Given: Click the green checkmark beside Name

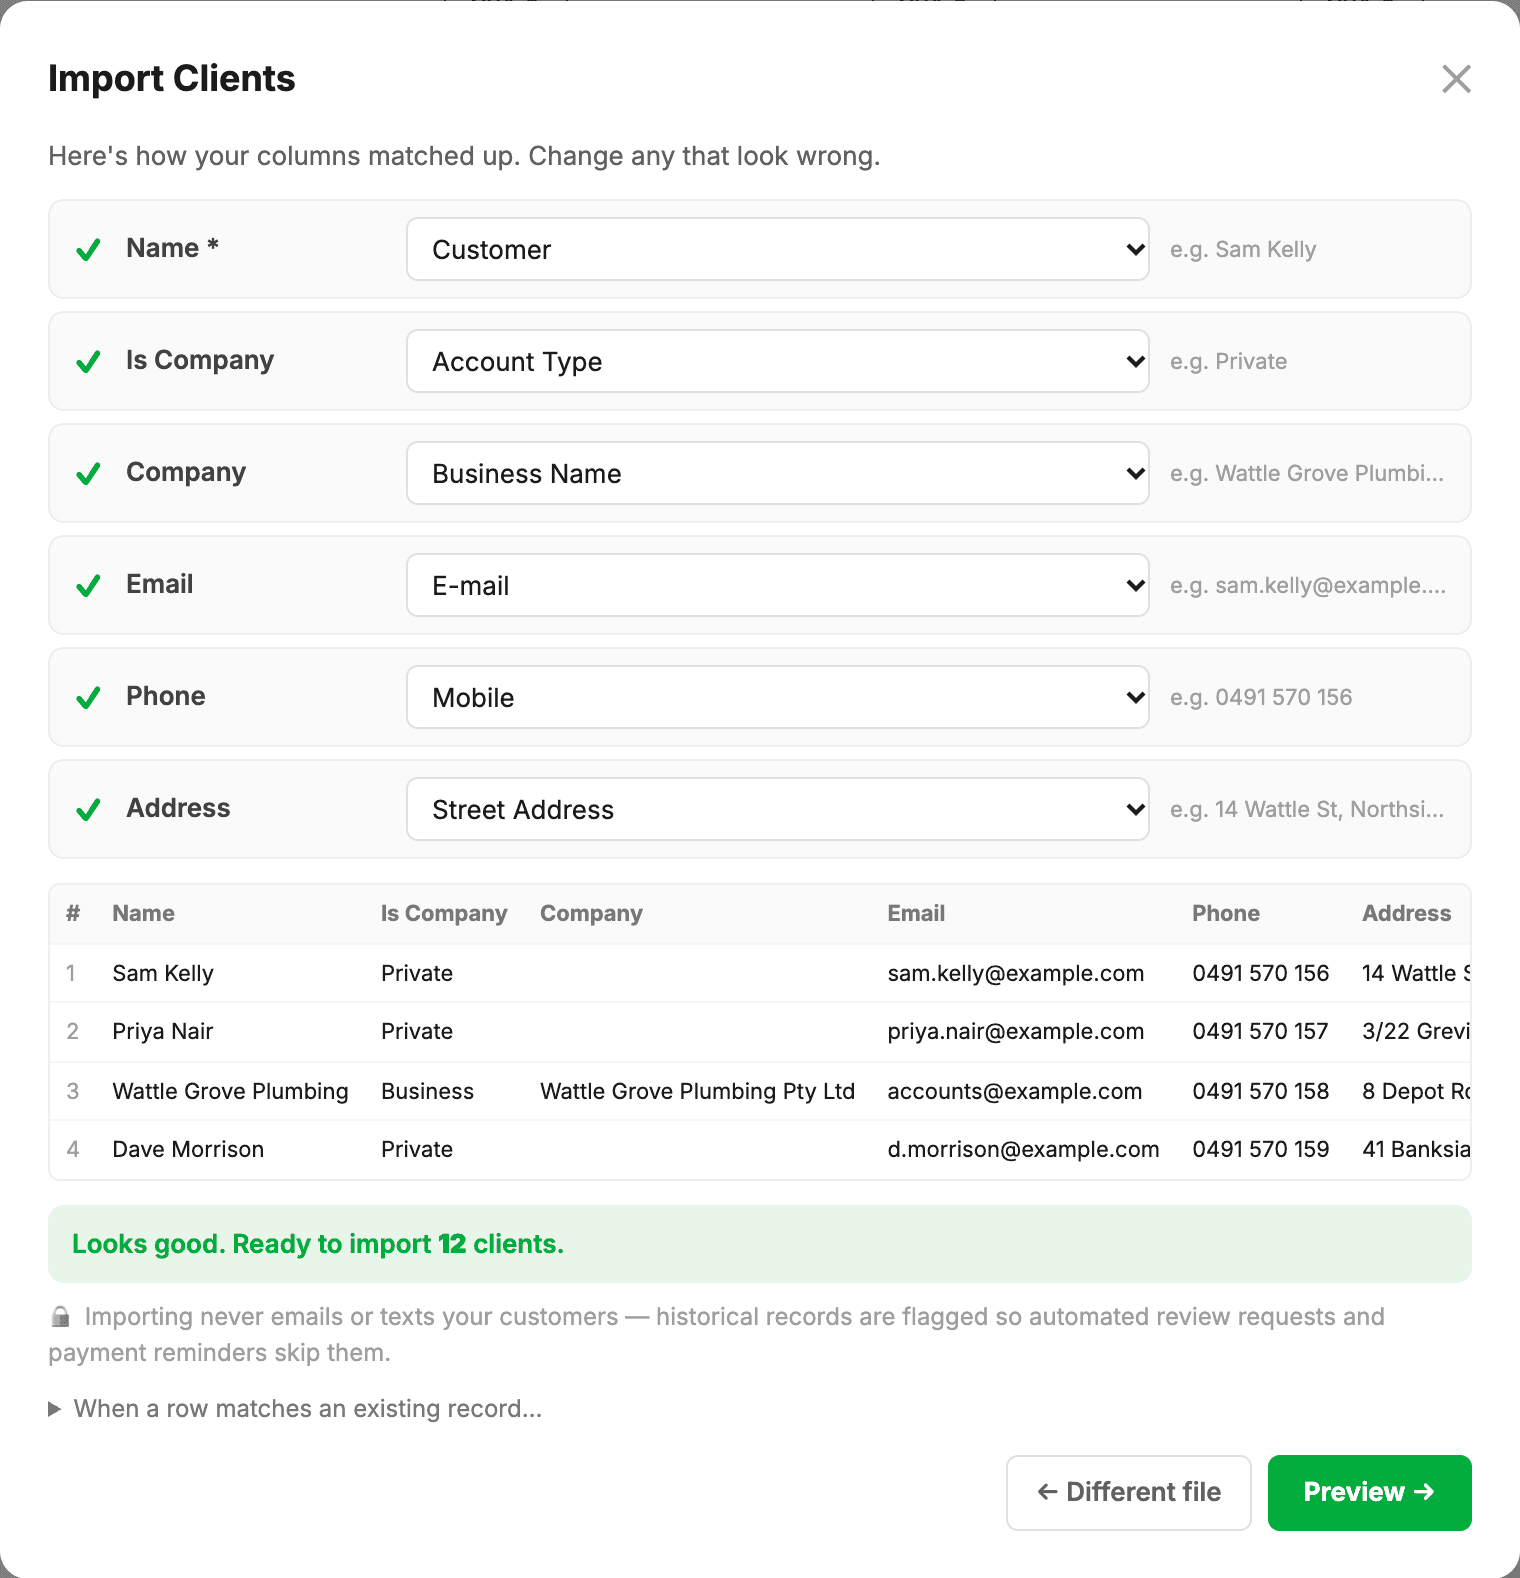Looking at the screenshot, I should [88, 249].
